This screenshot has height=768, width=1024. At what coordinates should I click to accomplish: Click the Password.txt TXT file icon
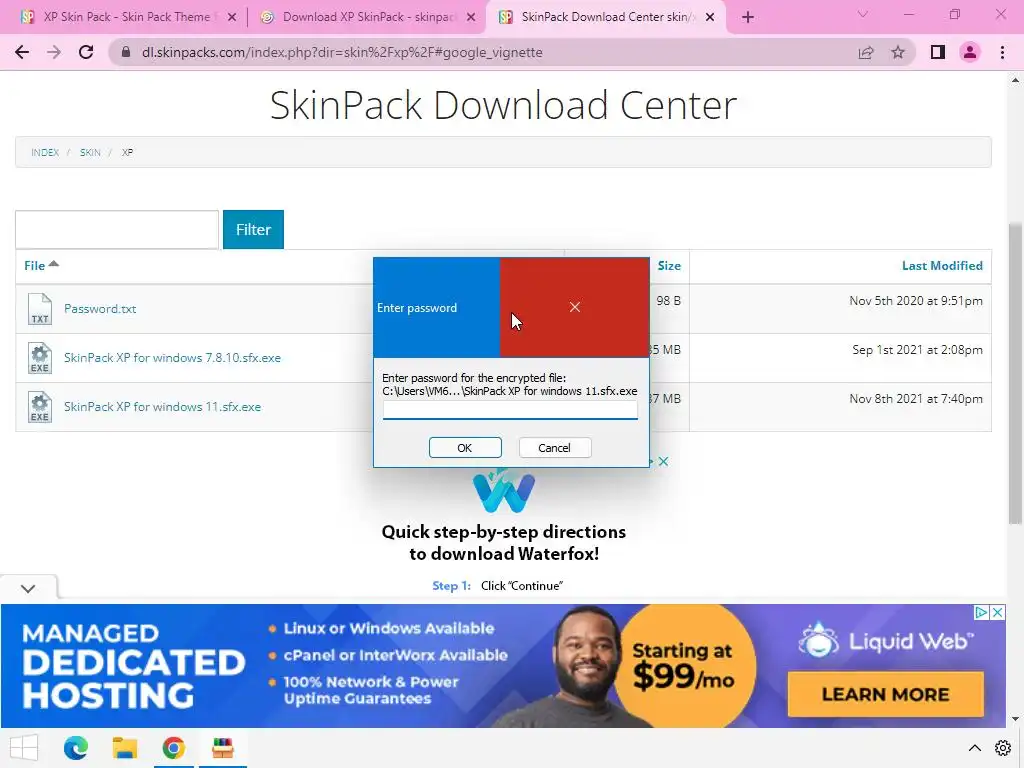tap(40, 308)
